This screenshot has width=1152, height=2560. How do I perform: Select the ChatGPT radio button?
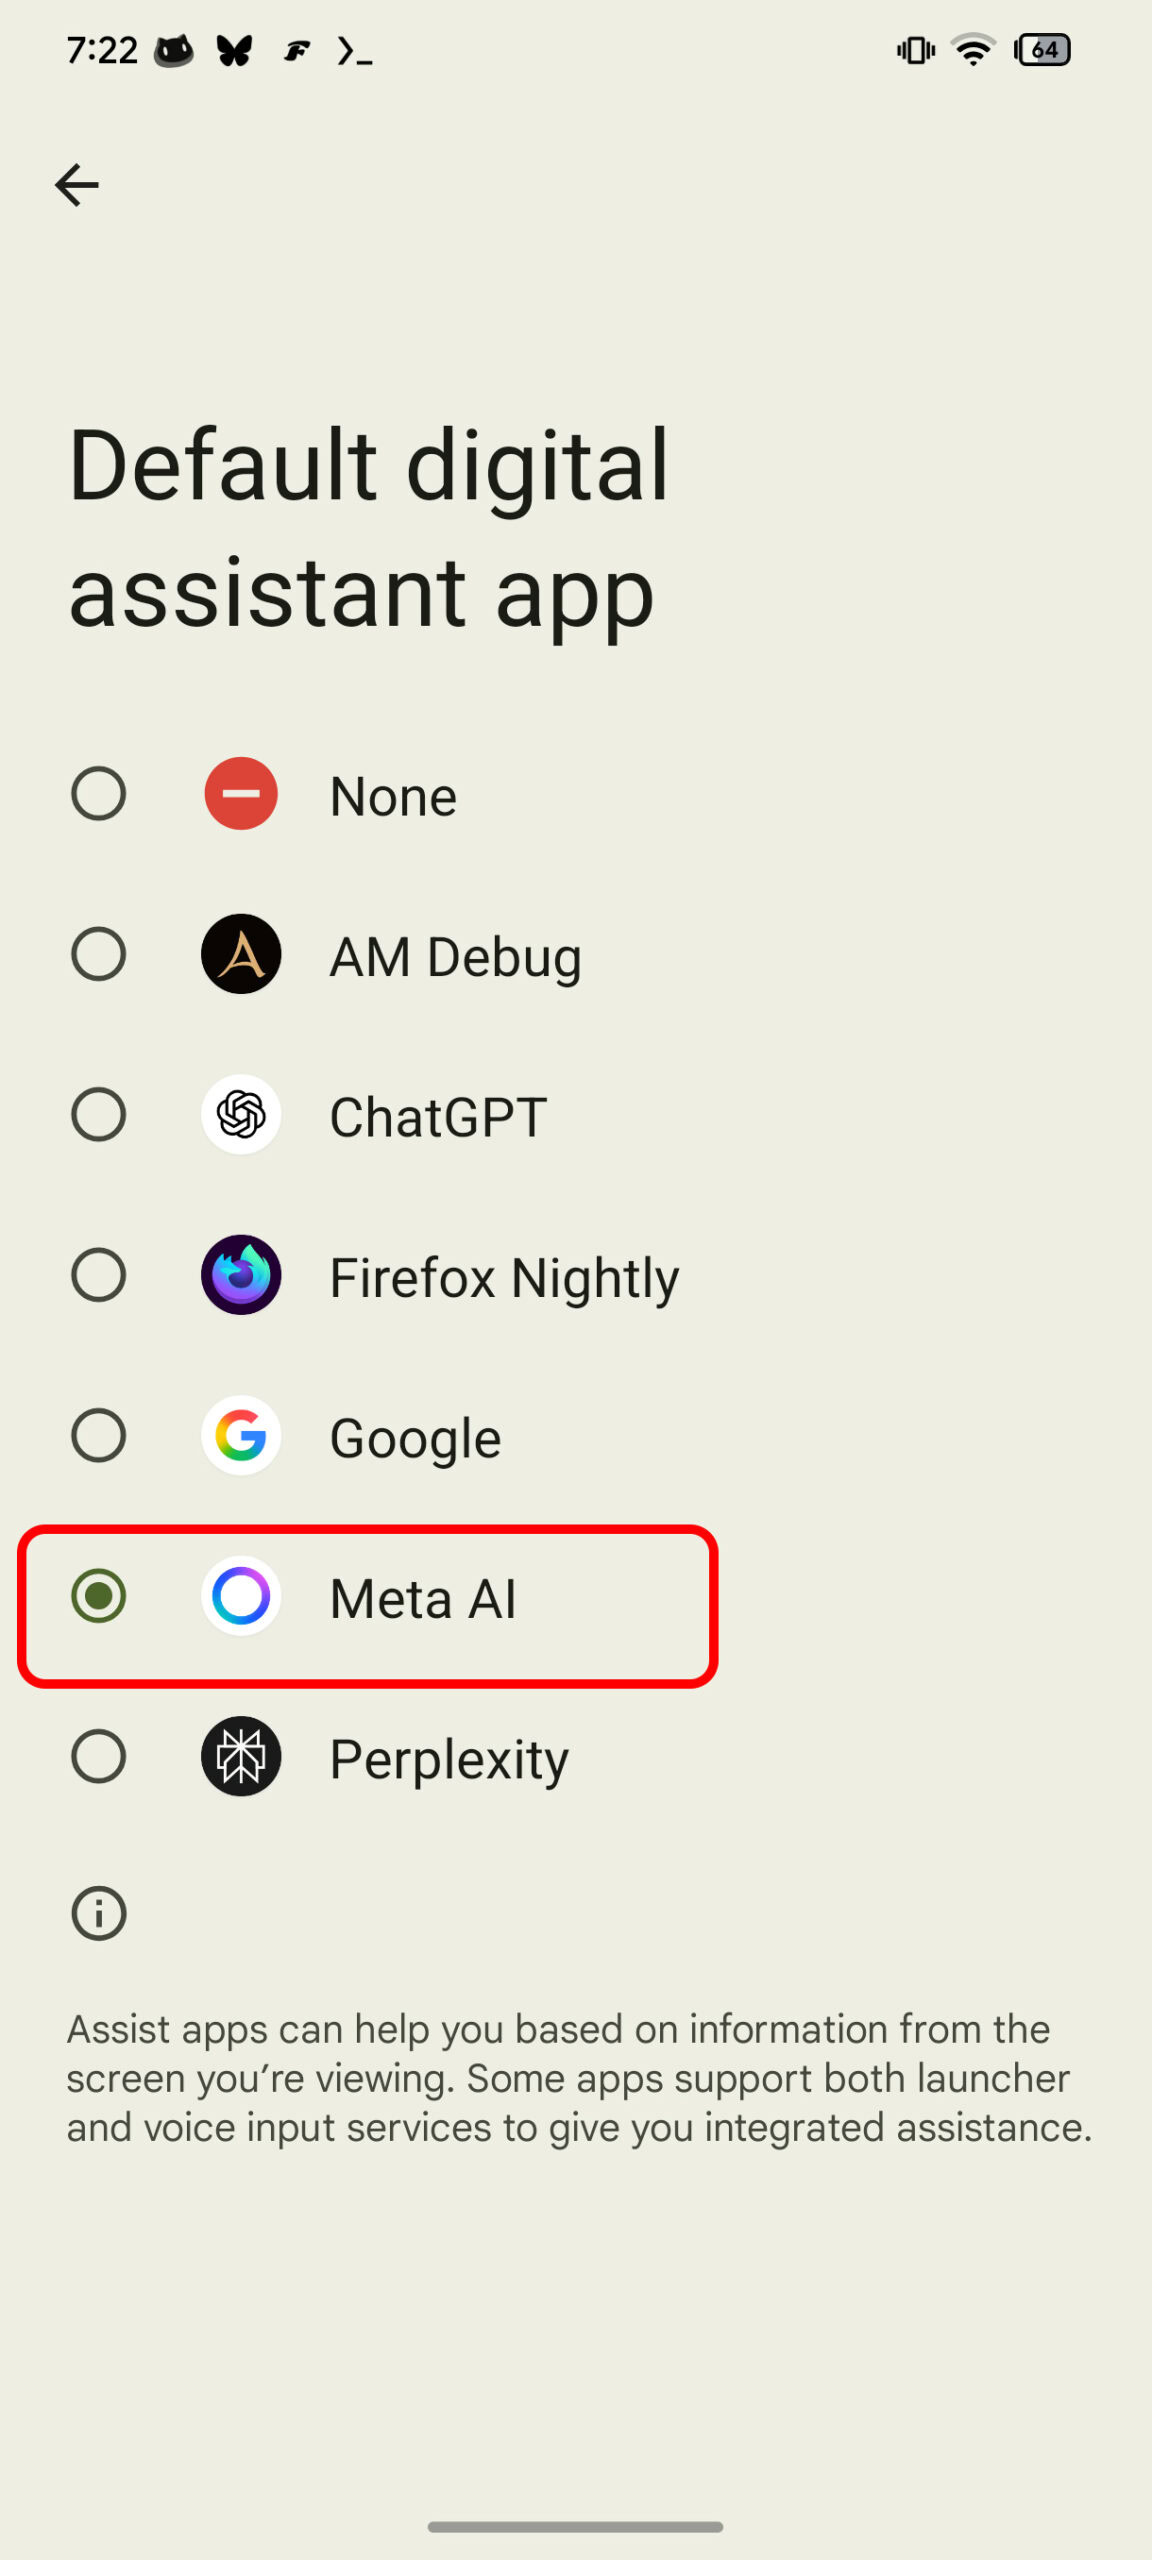(x=99, y=1114)
